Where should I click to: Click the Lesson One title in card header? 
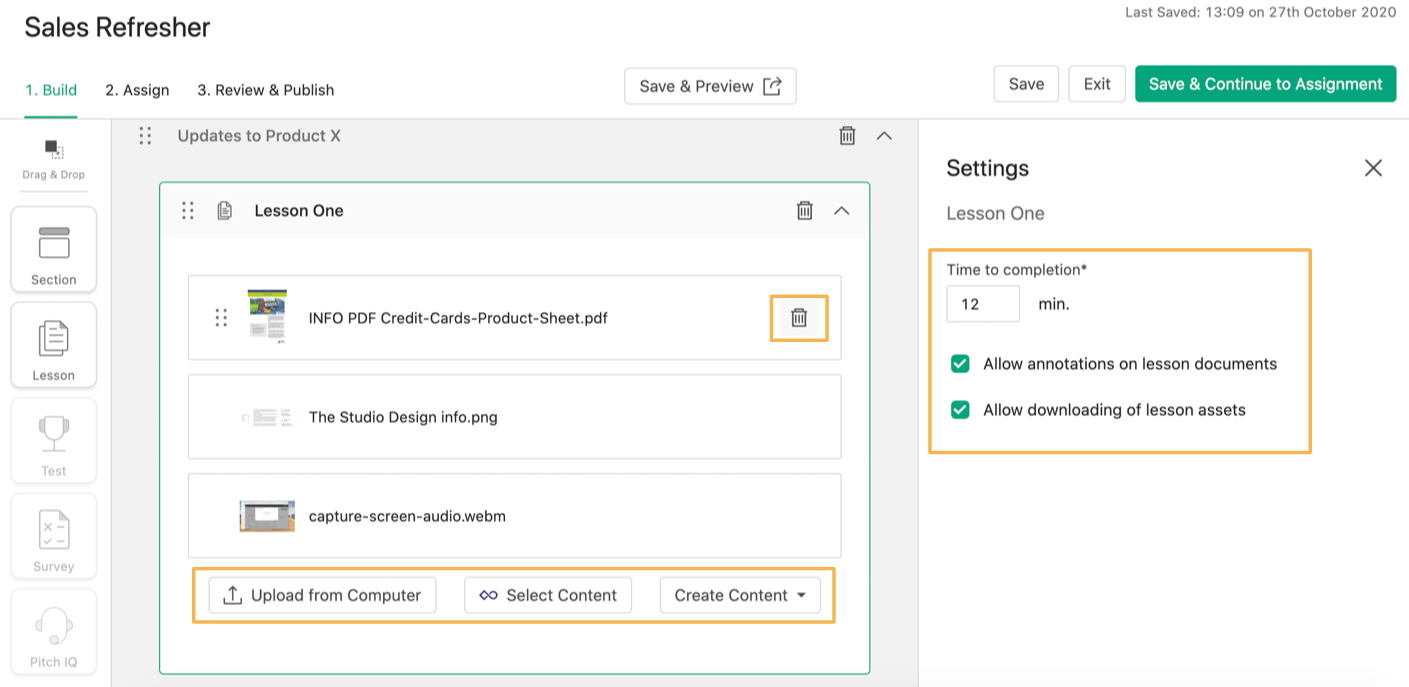[299, 211]
